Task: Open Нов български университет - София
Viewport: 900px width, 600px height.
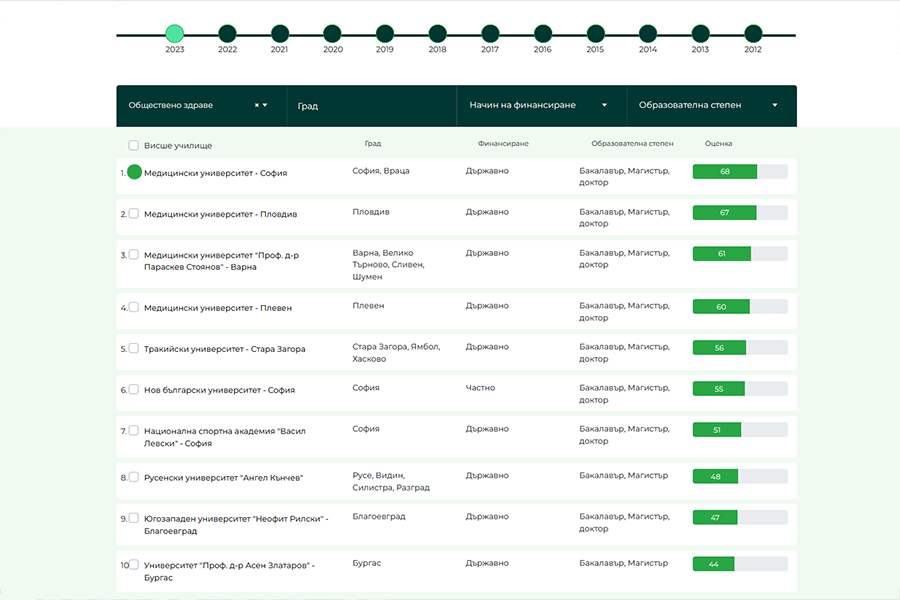Action: tap(219, 390)
